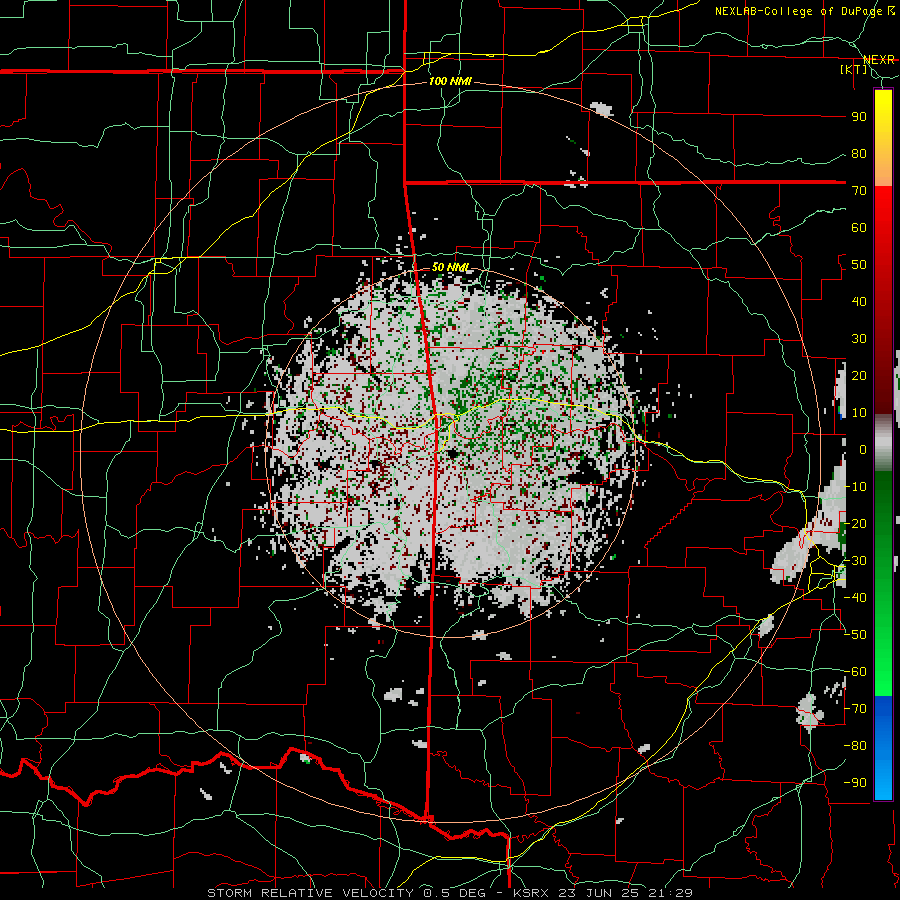Click the -40 value on the velocity scale
The width and height of the screenshot is (900, 900).
[855, 598]
